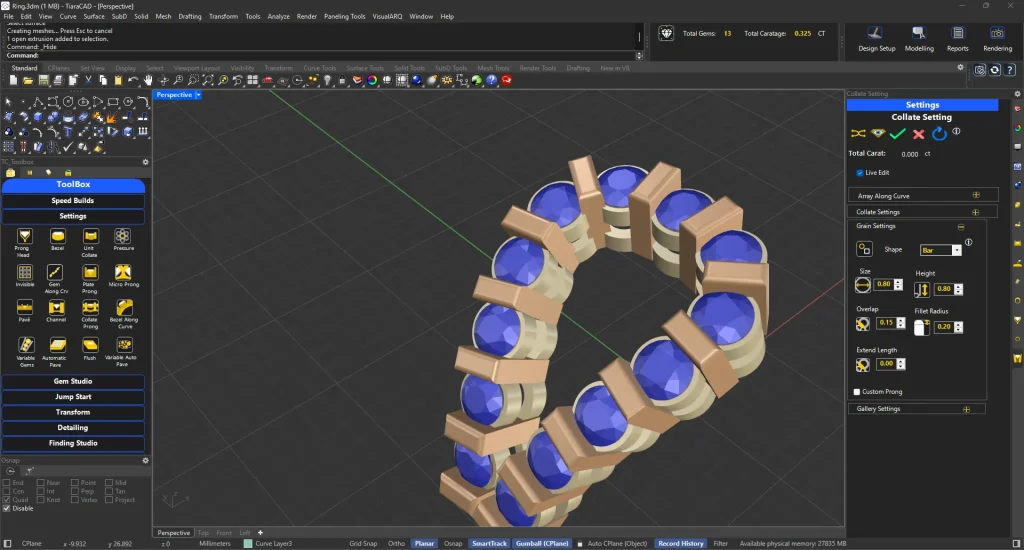
Task: Open the Micro Prong tool
Action: tap(124, 272)
